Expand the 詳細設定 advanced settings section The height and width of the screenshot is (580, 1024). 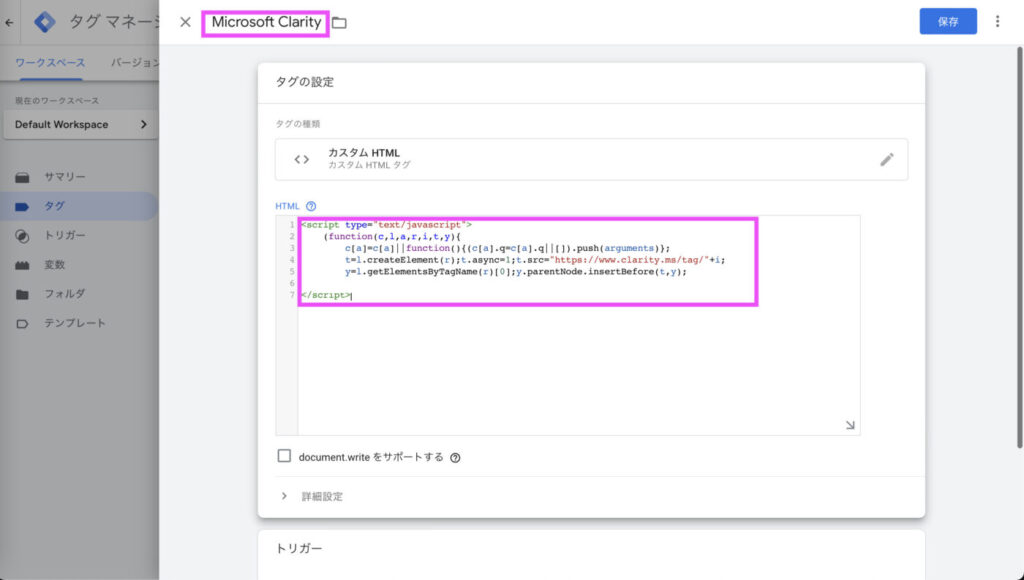(322, 496)
